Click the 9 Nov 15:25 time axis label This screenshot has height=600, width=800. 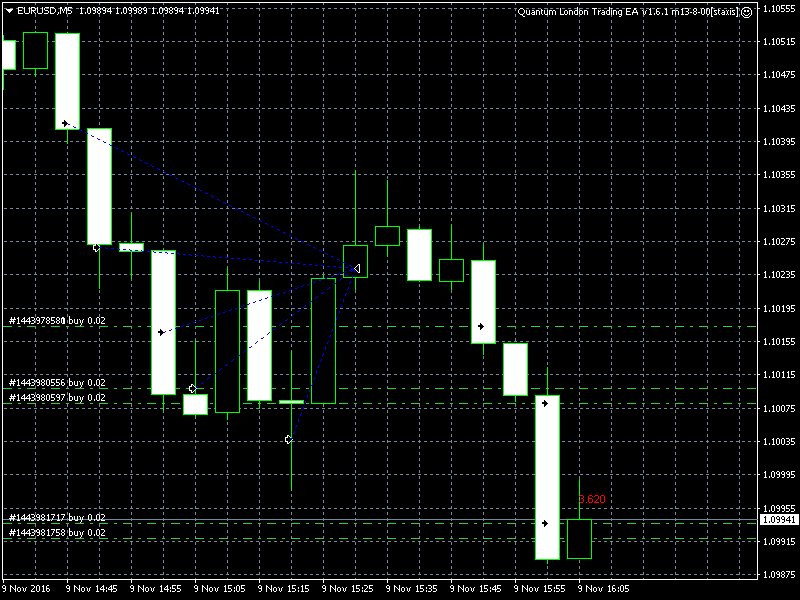point(348,588)
